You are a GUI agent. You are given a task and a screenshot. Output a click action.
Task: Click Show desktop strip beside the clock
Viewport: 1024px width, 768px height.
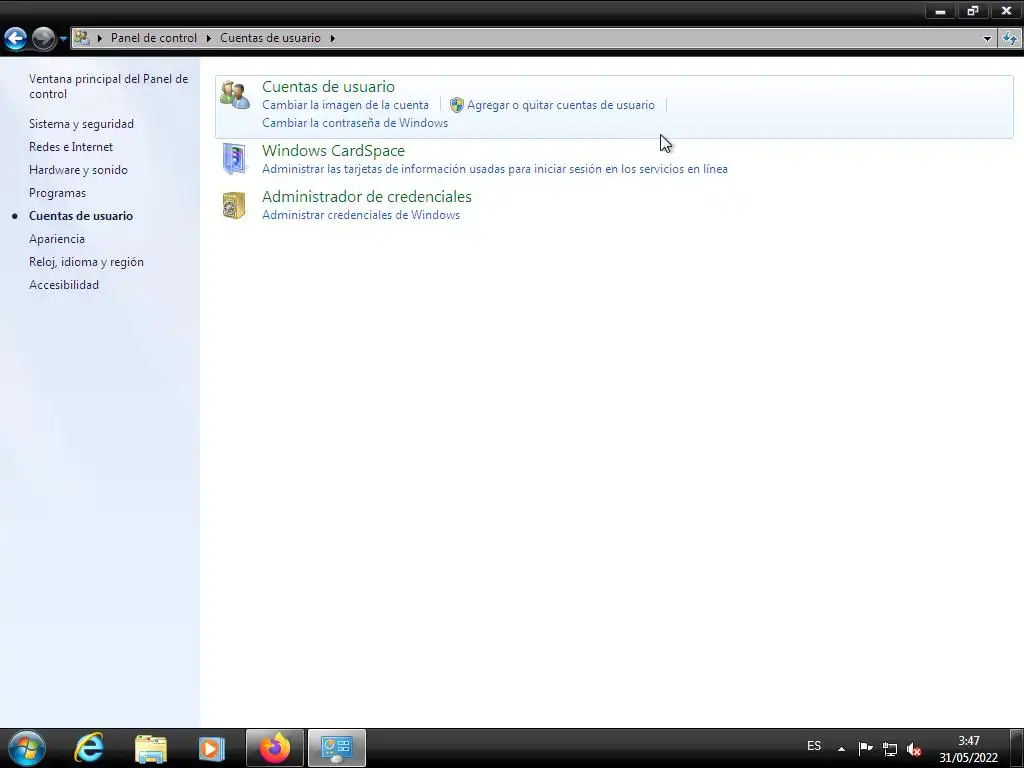click(x=1019, y=748)
